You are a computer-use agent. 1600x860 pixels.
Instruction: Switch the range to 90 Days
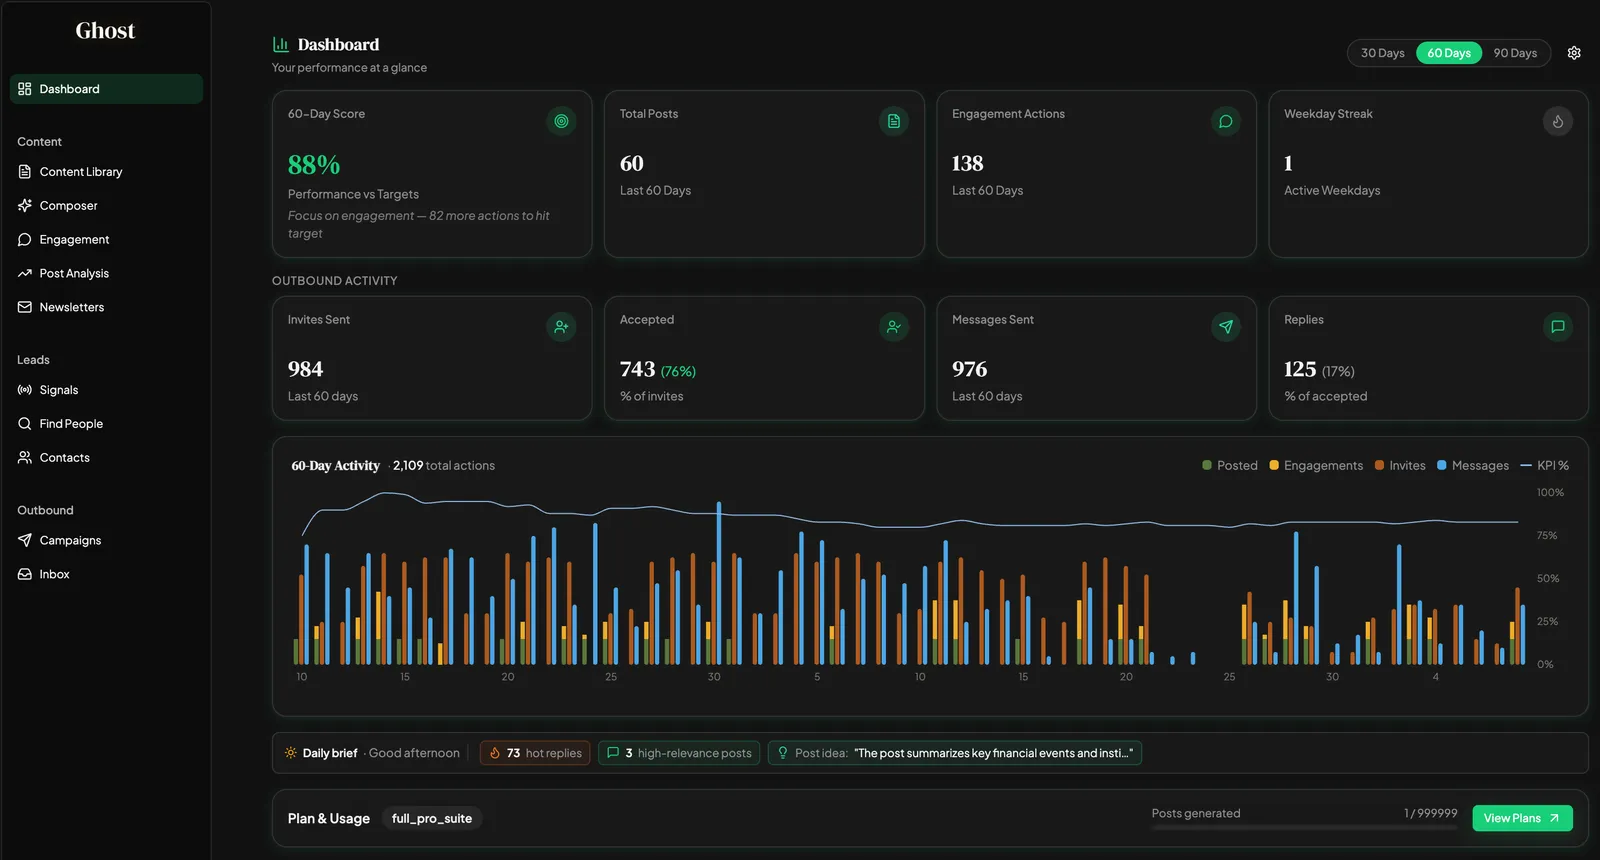click(1515, 53)
